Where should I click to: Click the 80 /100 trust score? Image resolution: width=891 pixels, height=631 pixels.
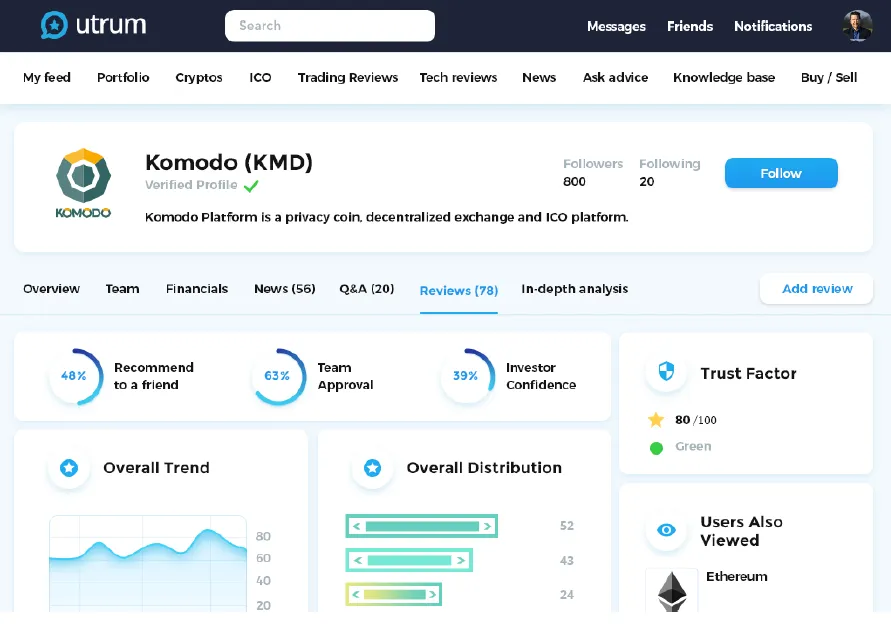pos(696,420)
